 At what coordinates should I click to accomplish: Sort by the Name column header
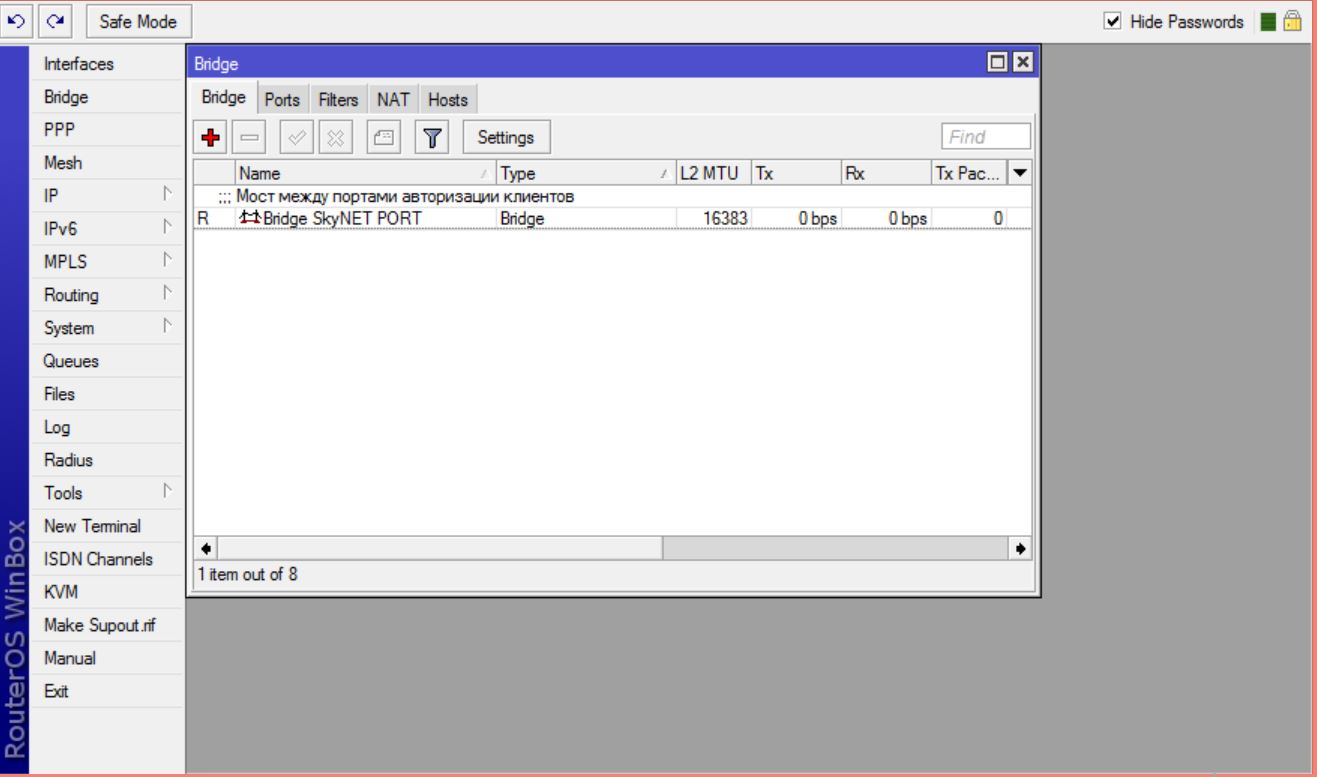click(x=365, y=172)
